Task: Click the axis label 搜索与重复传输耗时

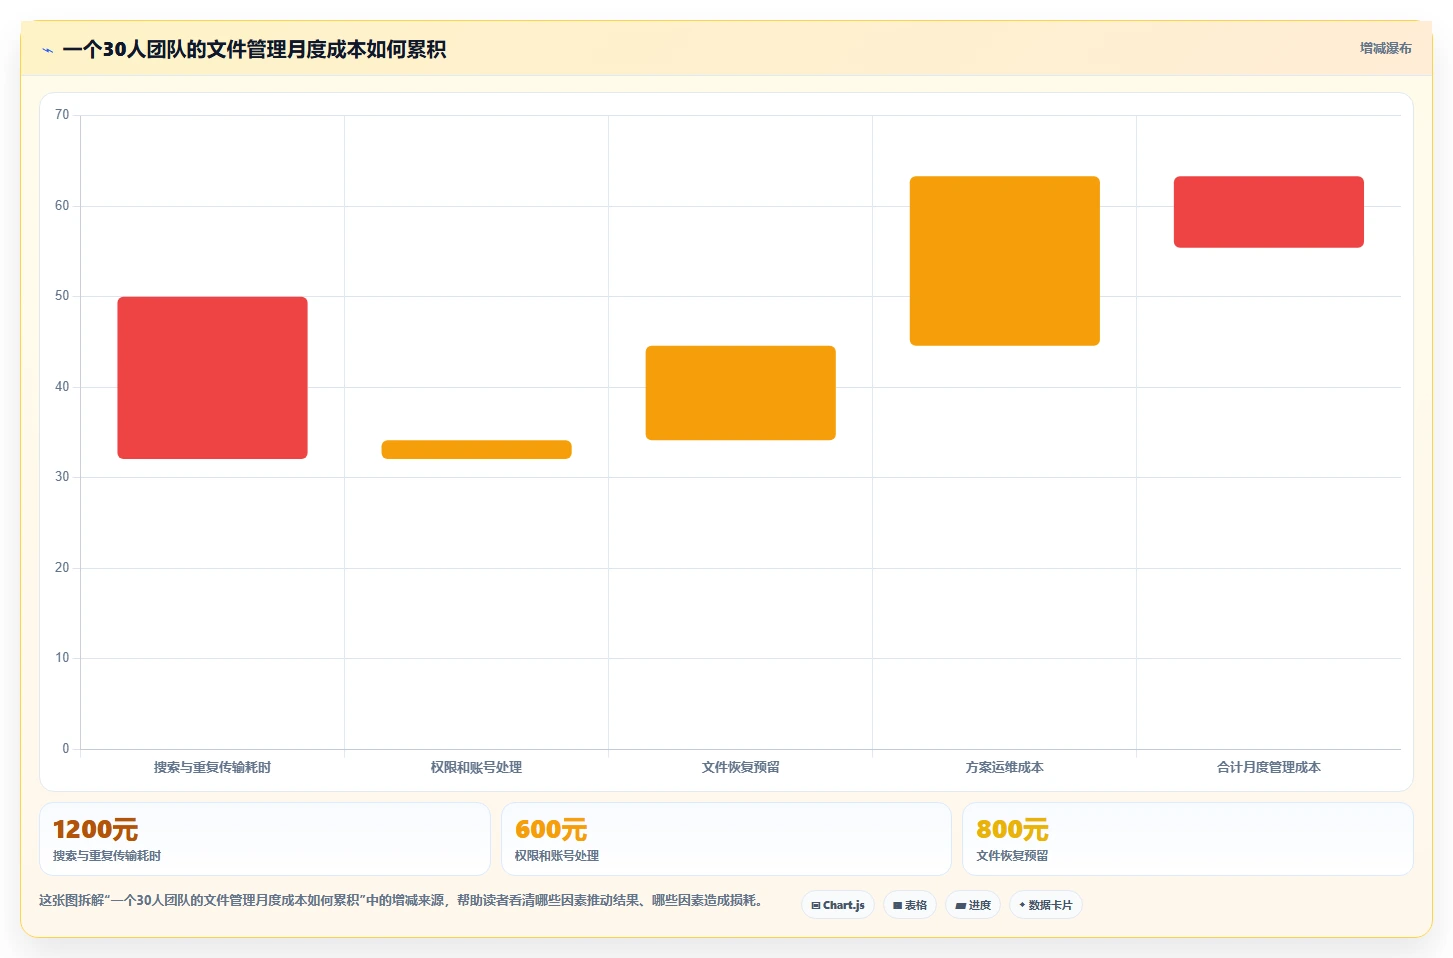Action: [x=212, y=767]
